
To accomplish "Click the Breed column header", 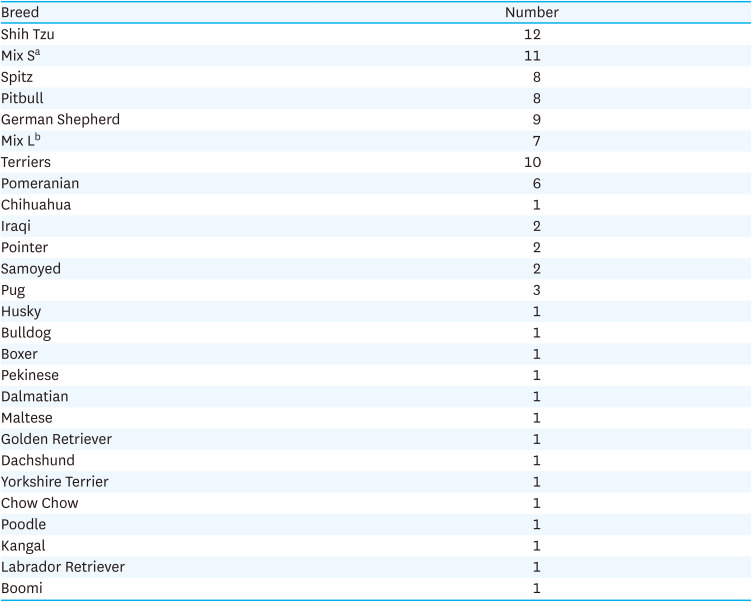I will point(20,13).
